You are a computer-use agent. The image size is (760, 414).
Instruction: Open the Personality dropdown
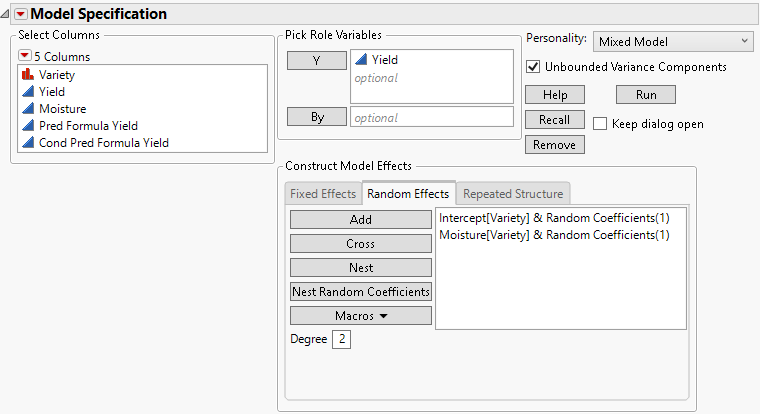point(672,41)
